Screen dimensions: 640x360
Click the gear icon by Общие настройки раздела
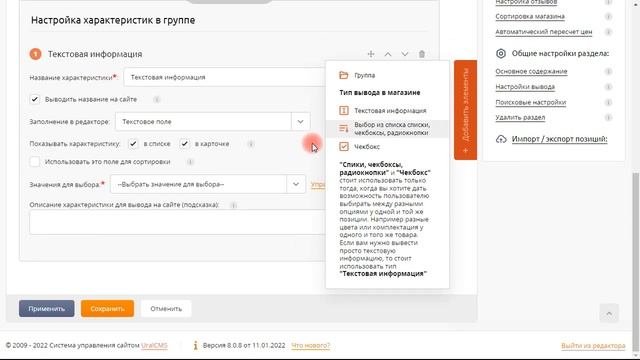(x=501, y=53)
